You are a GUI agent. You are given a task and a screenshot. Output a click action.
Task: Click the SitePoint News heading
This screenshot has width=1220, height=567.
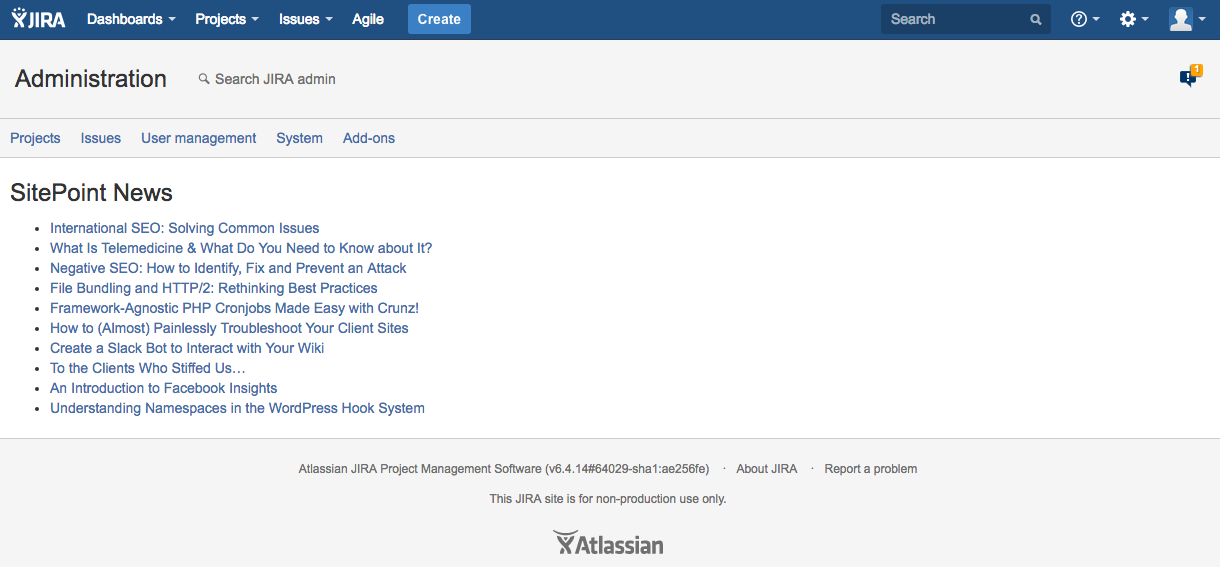coord(91,193)
